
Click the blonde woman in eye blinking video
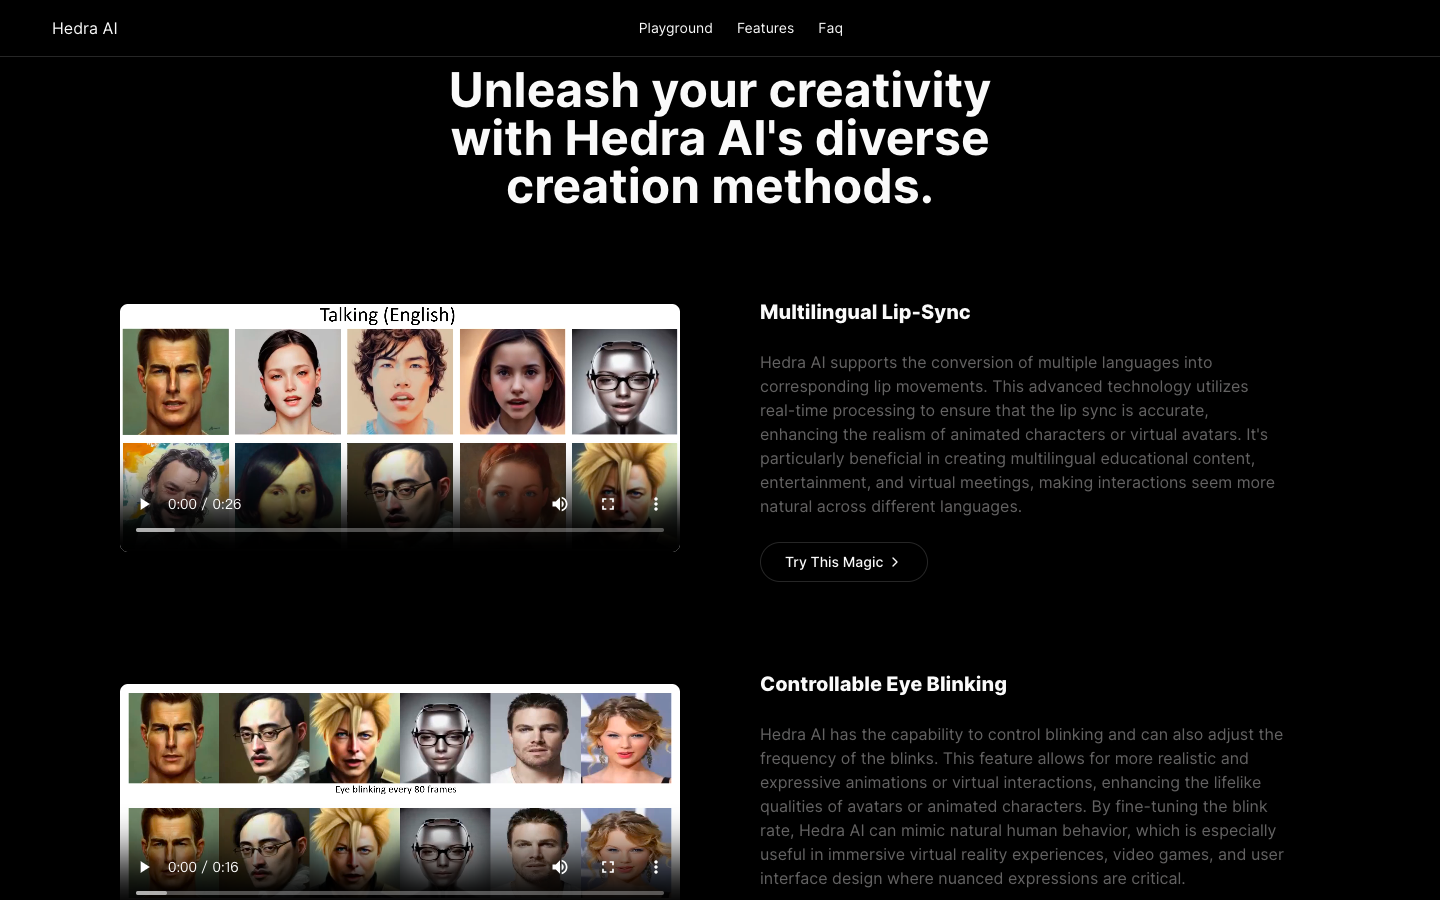pos(626,738)
